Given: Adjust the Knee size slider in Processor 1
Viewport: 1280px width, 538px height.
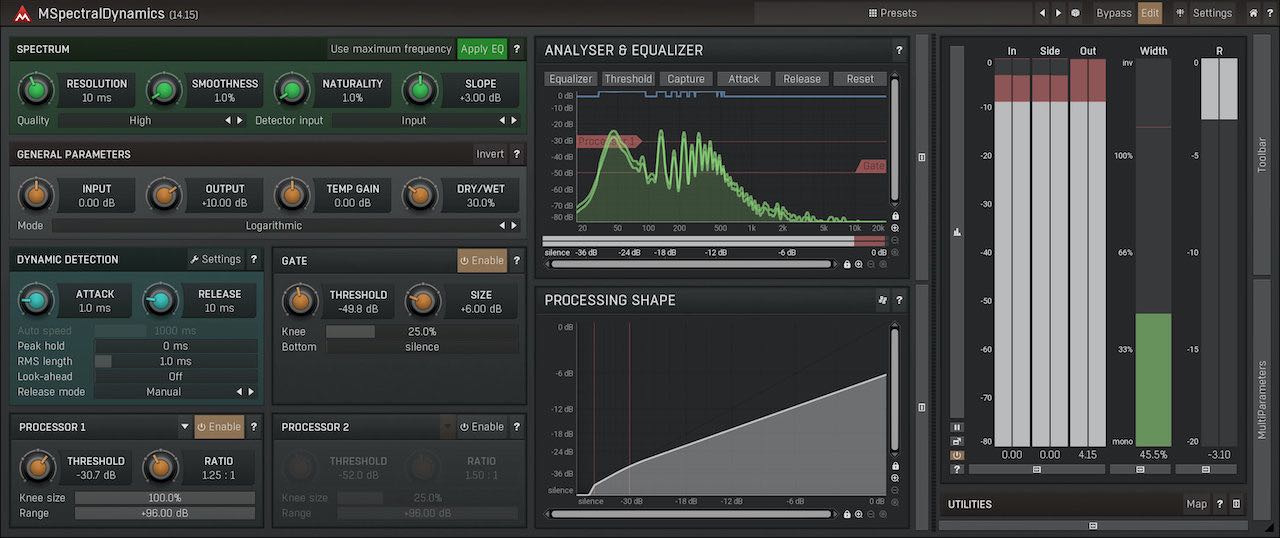Looking at the screenshot, I should click(164, 498).
